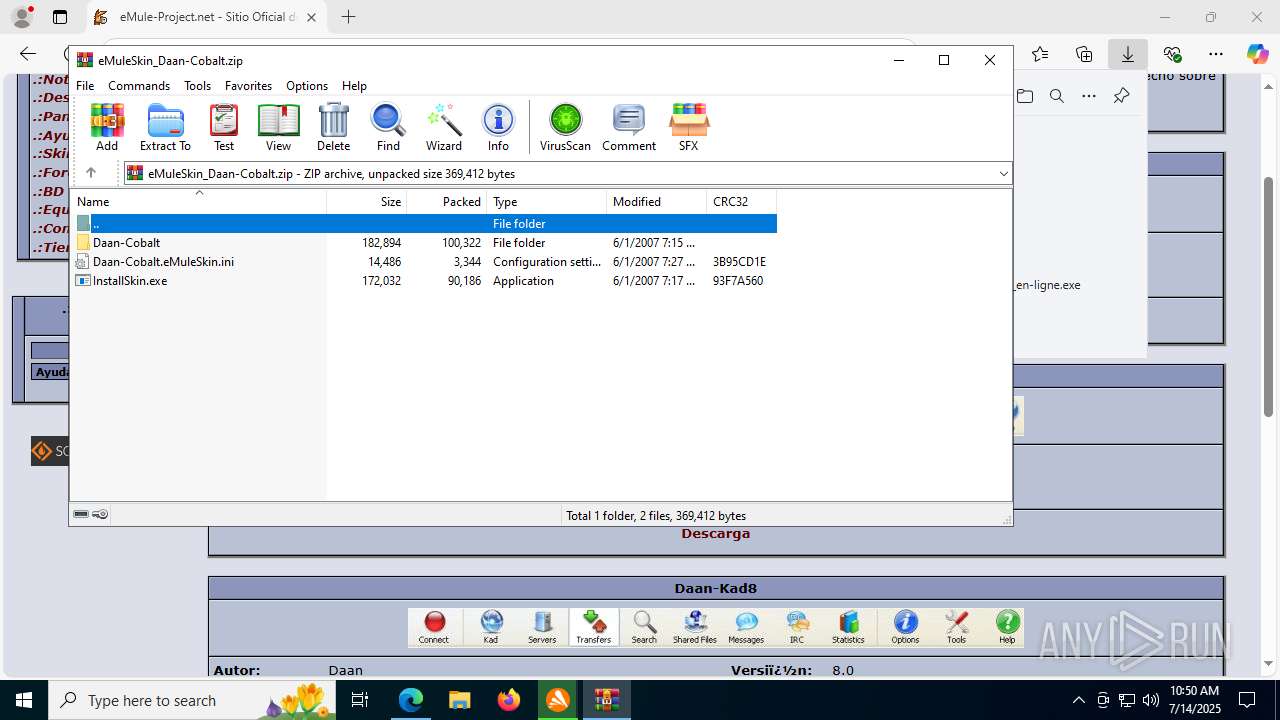Viewport: 1280px width, 720px height.
Task: Open Task View on taskbar
Action: [x=361, y=700]
